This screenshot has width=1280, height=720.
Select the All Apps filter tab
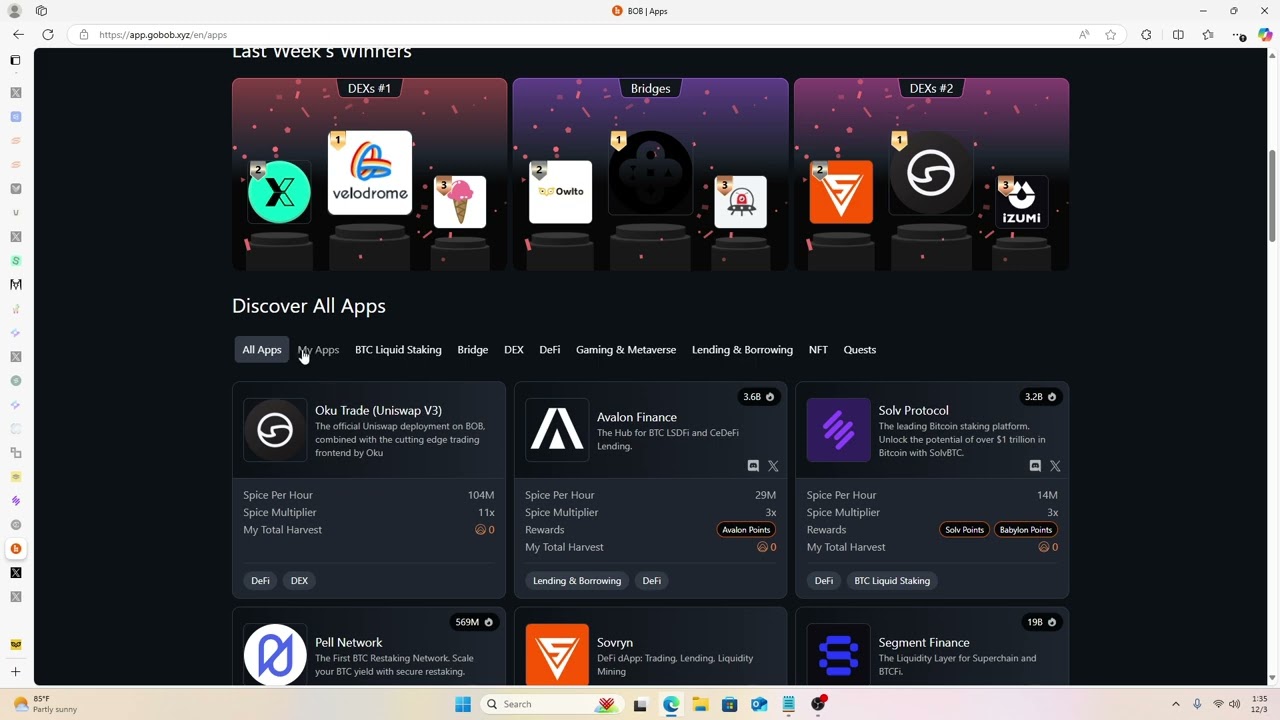(x=262, y=350)
